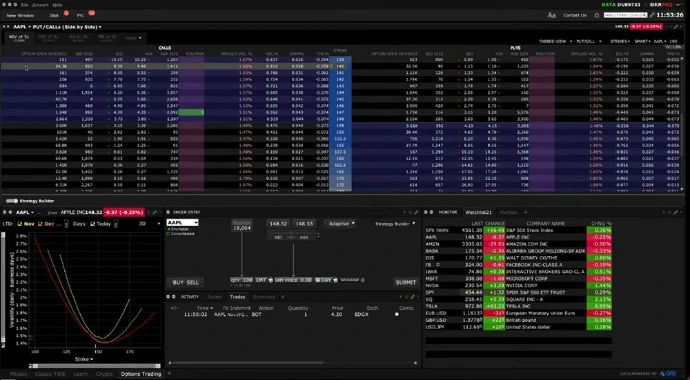The image size is (690, 380).
Task: Switch to the Mosaic workspace tab
Action: pyautogui.click(x=18, y=374)
